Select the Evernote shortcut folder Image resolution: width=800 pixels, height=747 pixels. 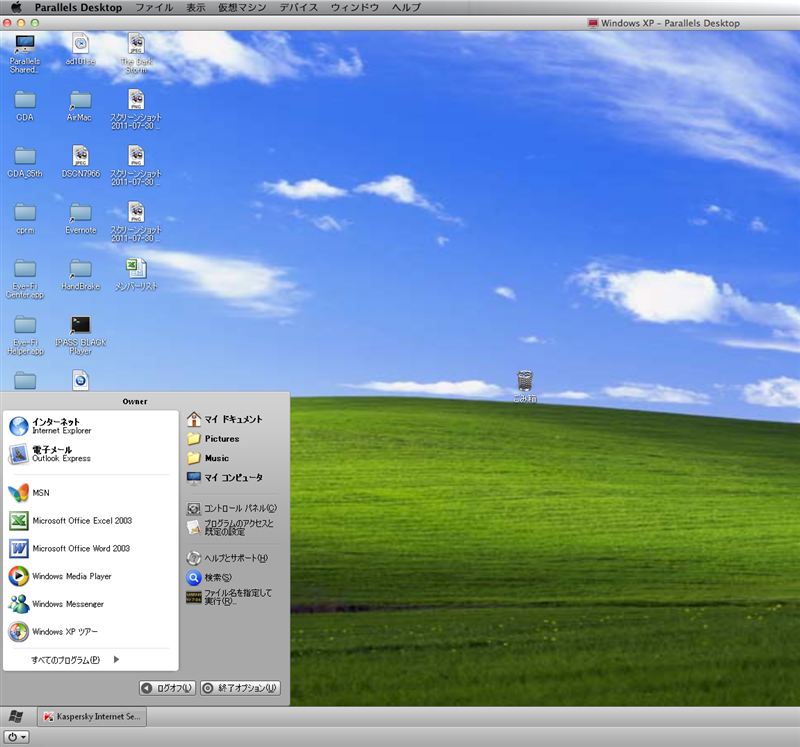pos(81,218)
